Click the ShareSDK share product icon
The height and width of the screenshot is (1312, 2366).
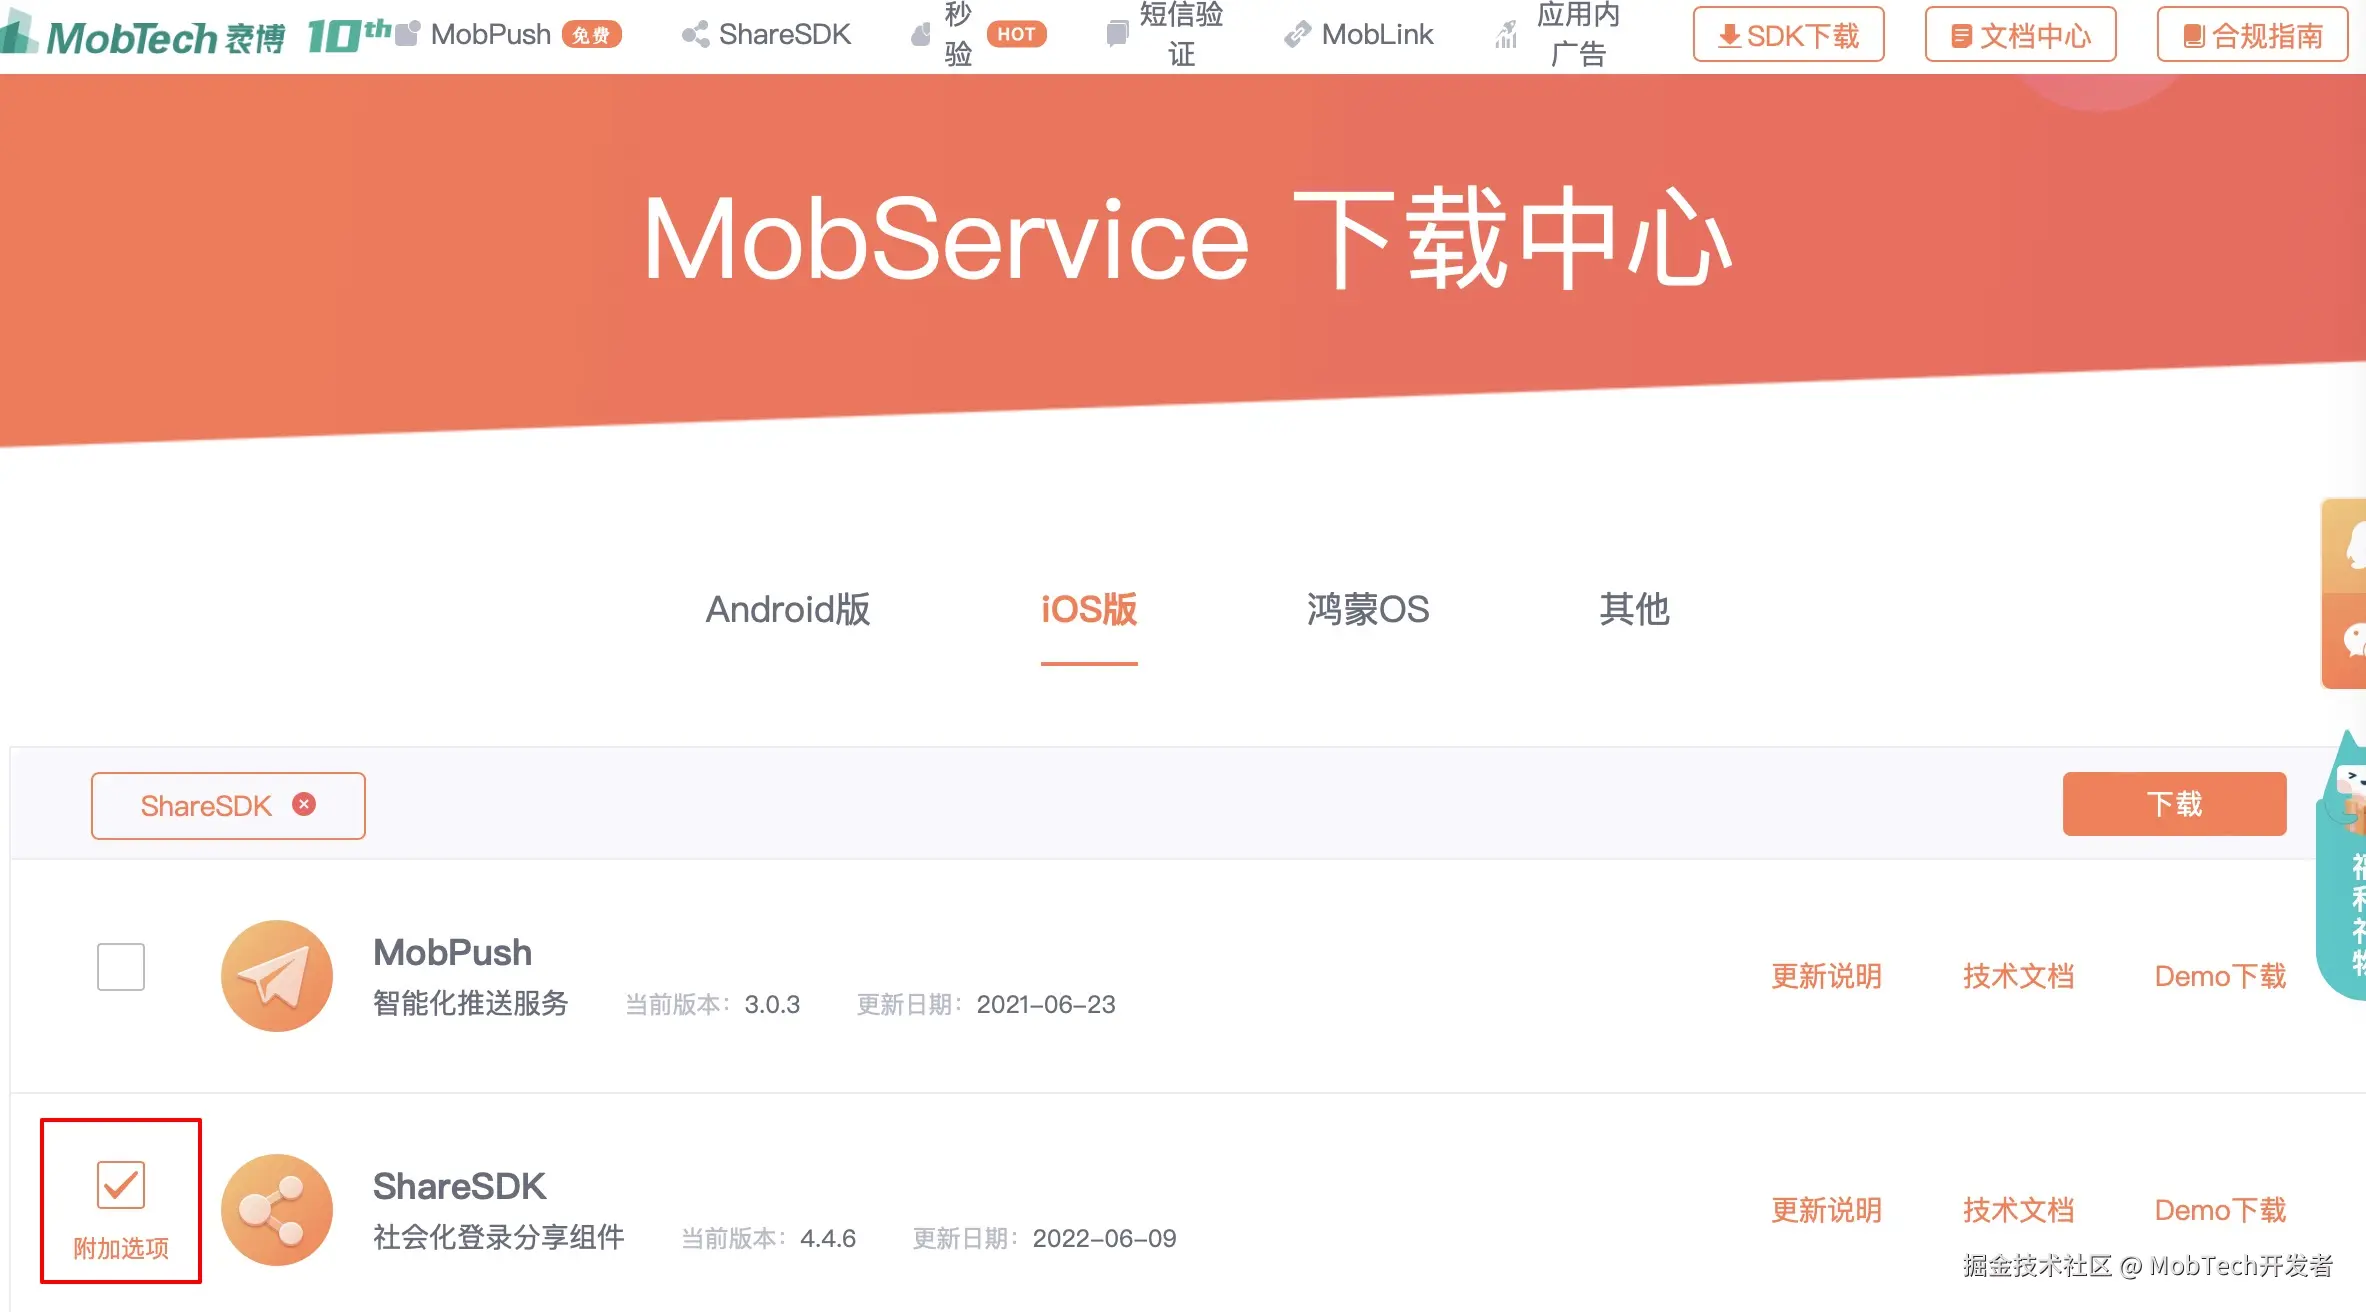(x=277, y=1209)
